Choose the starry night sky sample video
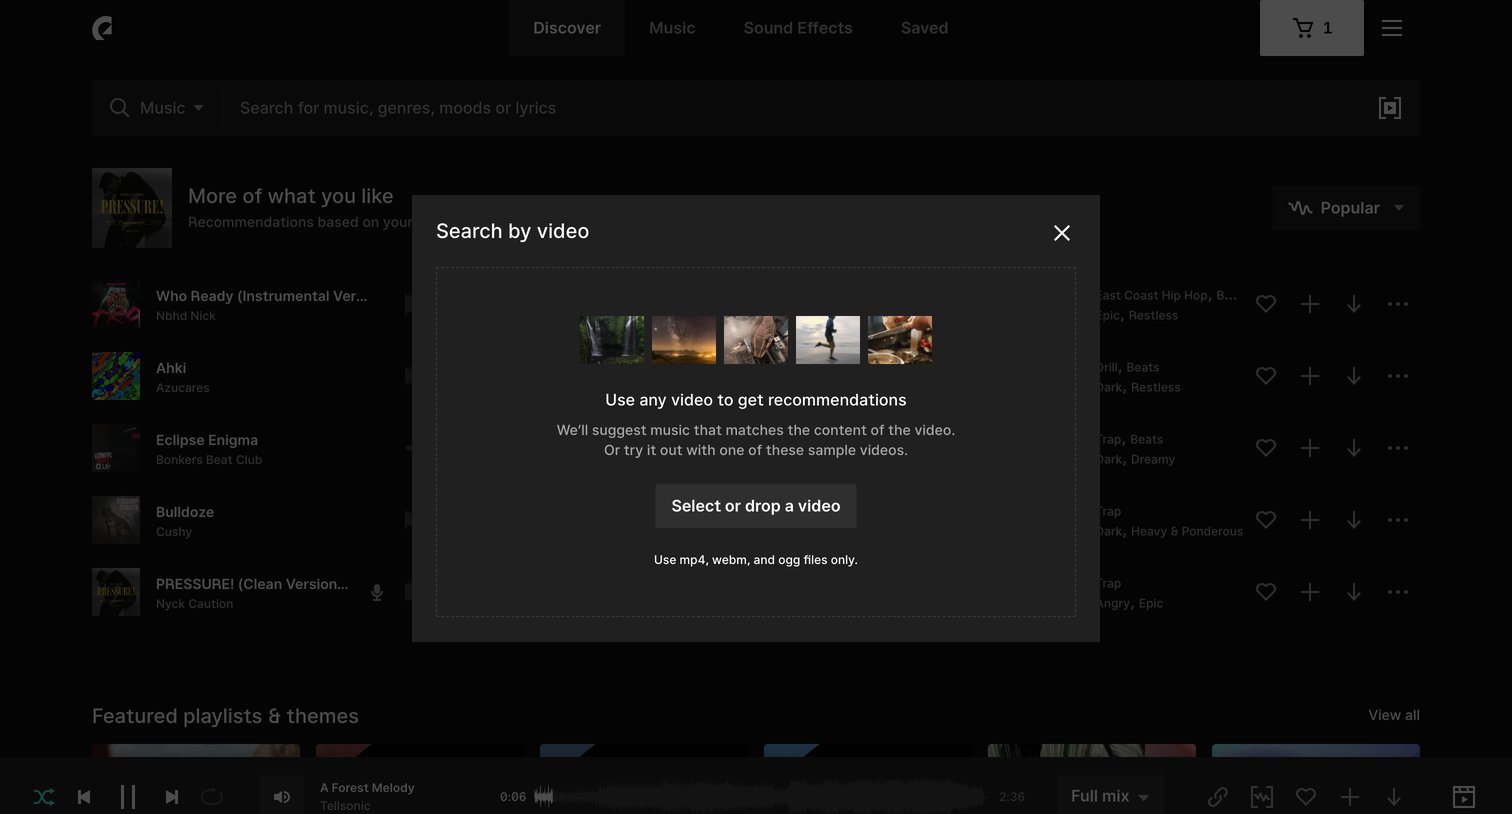Image resolution: width=1512 pixels, height=814 pixels. tap(684, 340)
